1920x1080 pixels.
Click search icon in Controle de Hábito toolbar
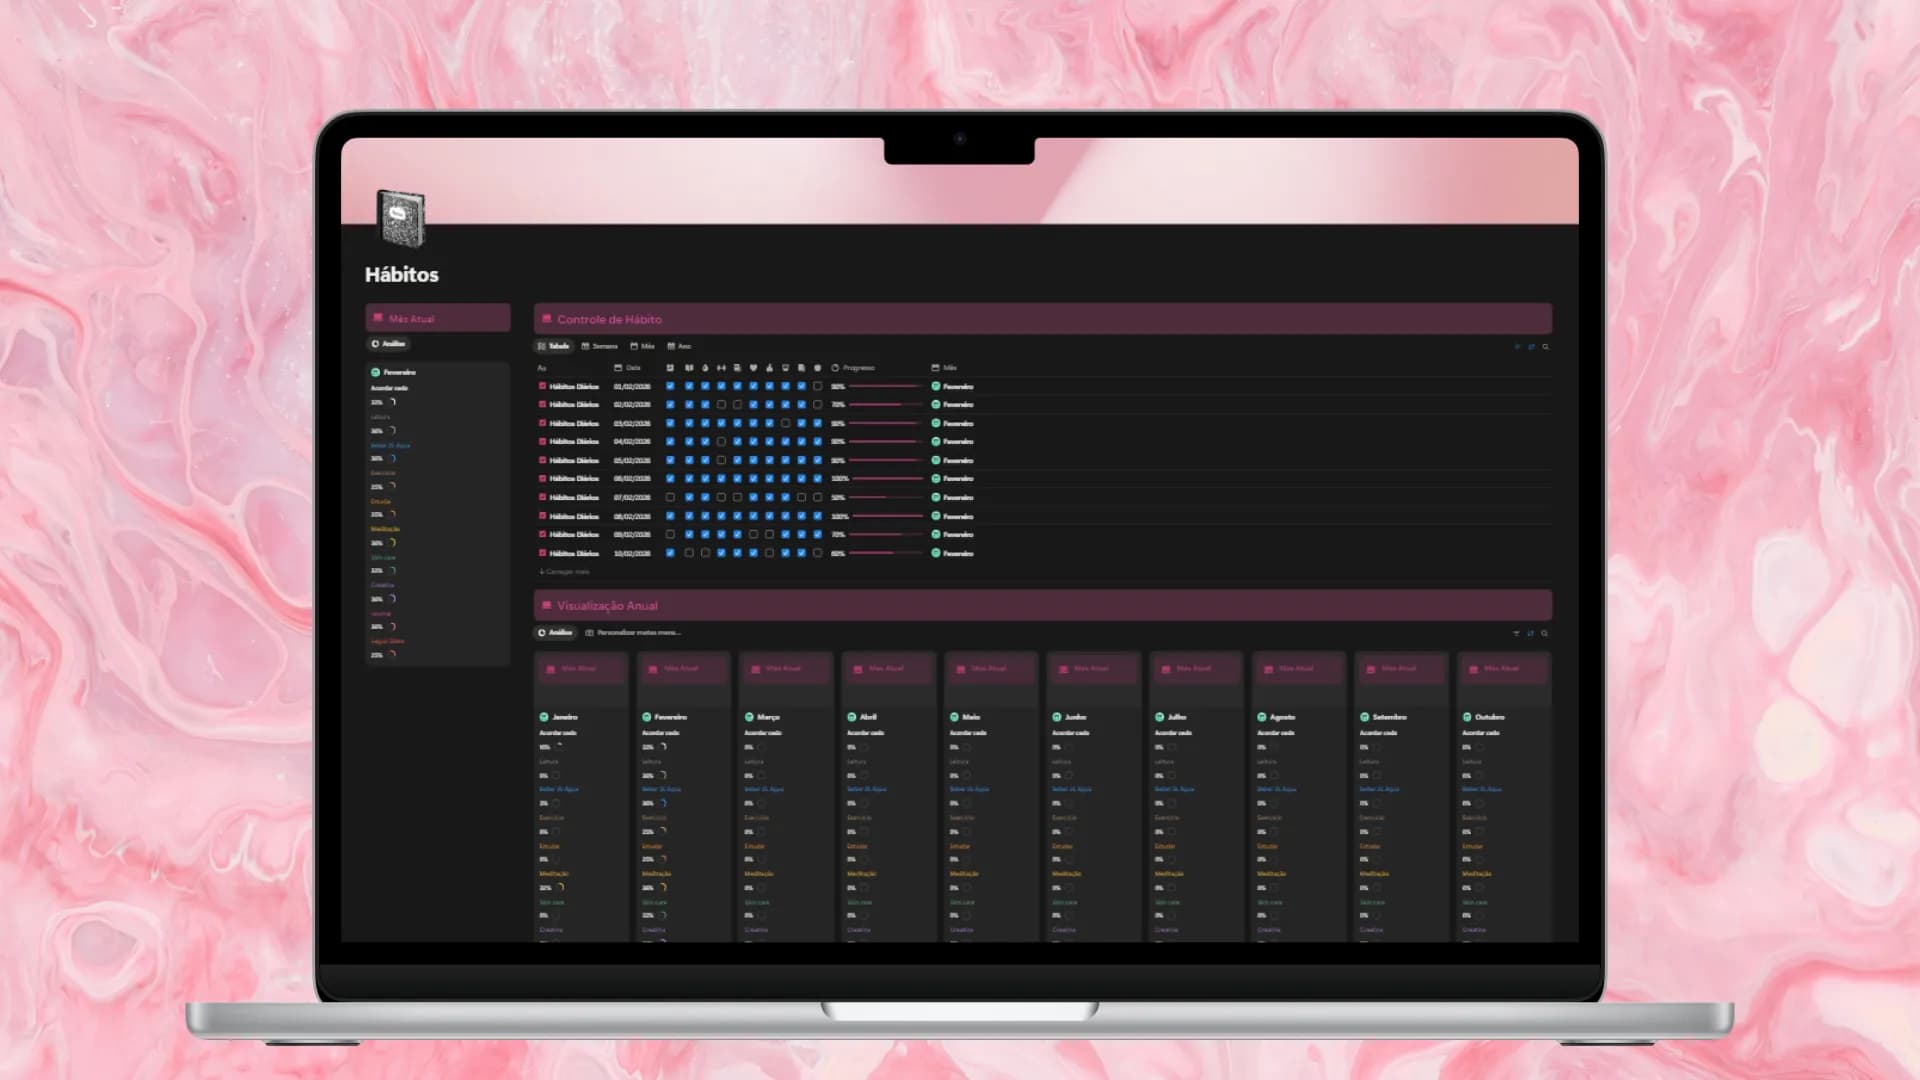click(x=1545, y=347)
